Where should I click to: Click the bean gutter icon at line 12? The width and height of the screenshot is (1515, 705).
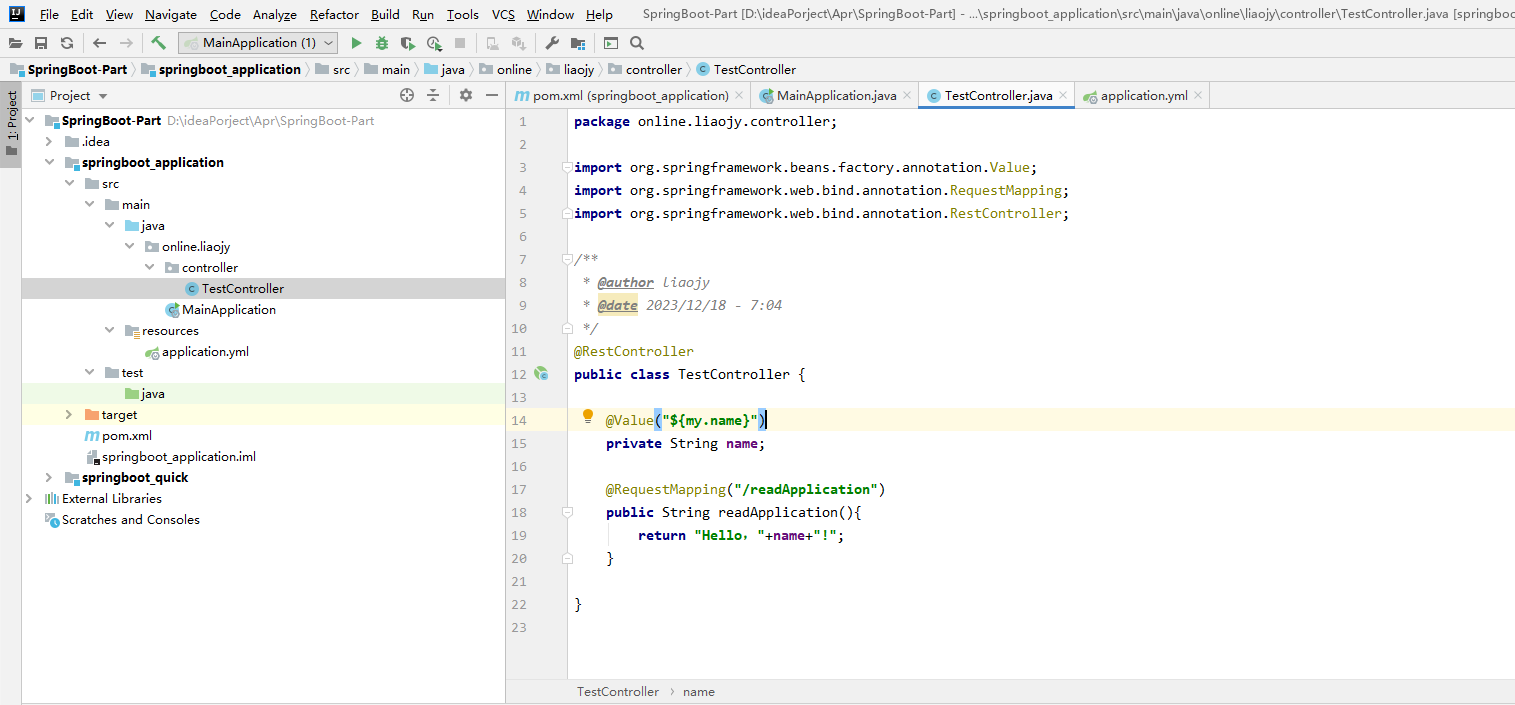click(541, 374)
